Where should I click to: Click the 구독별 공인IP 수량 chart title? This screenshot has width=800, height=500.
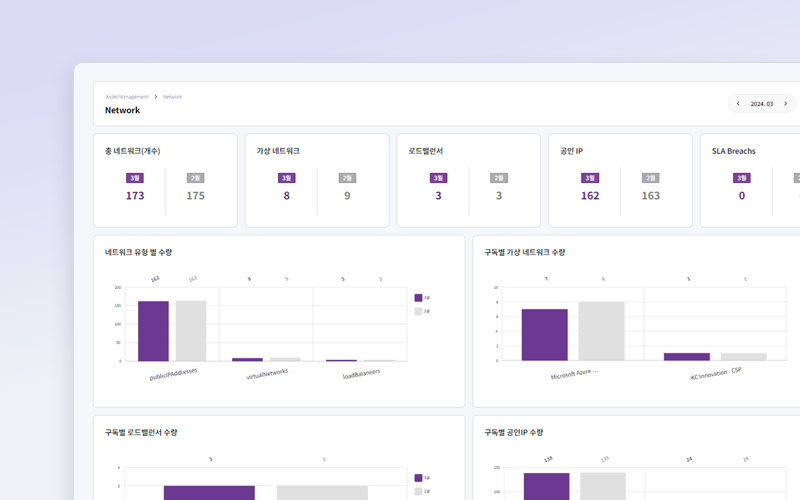513,432
